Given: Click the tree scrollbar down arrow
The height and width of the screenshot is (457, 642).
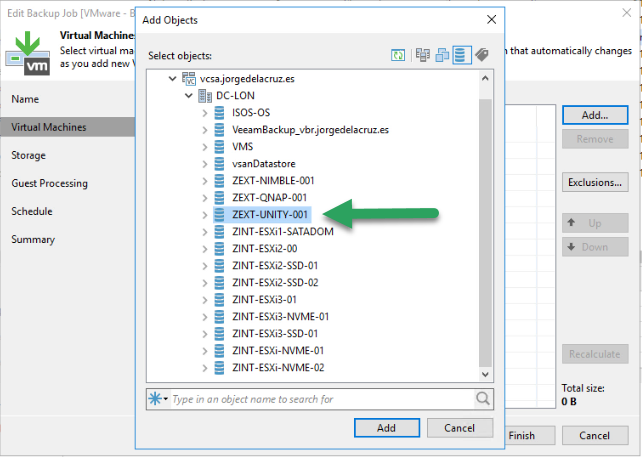Looking at the screenshot, I should (486, 374).
